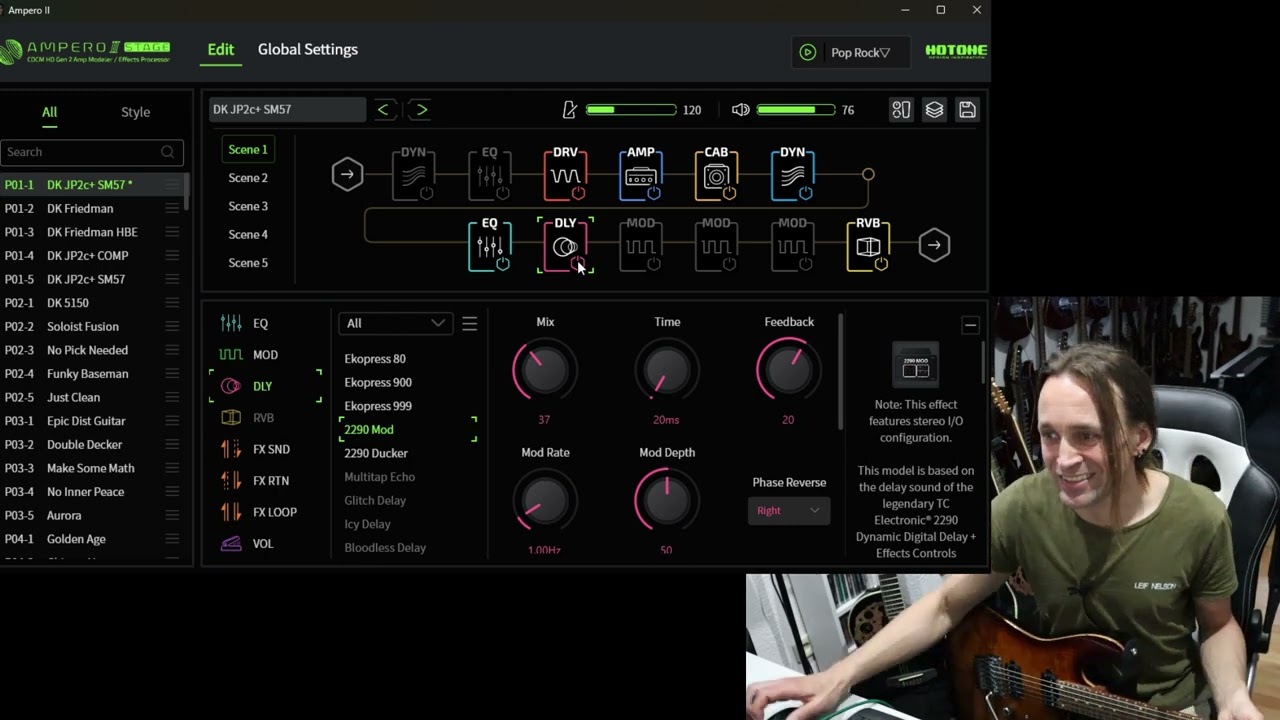Save patch with the floppy disk icon
The height and width of the screenshot is (720, 1280).
(967, 110)
